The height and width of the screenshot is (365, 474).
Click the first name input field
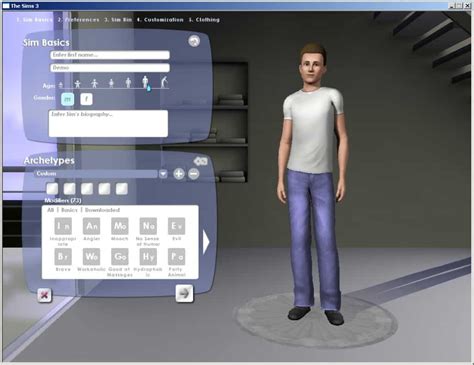coord(110,55)
